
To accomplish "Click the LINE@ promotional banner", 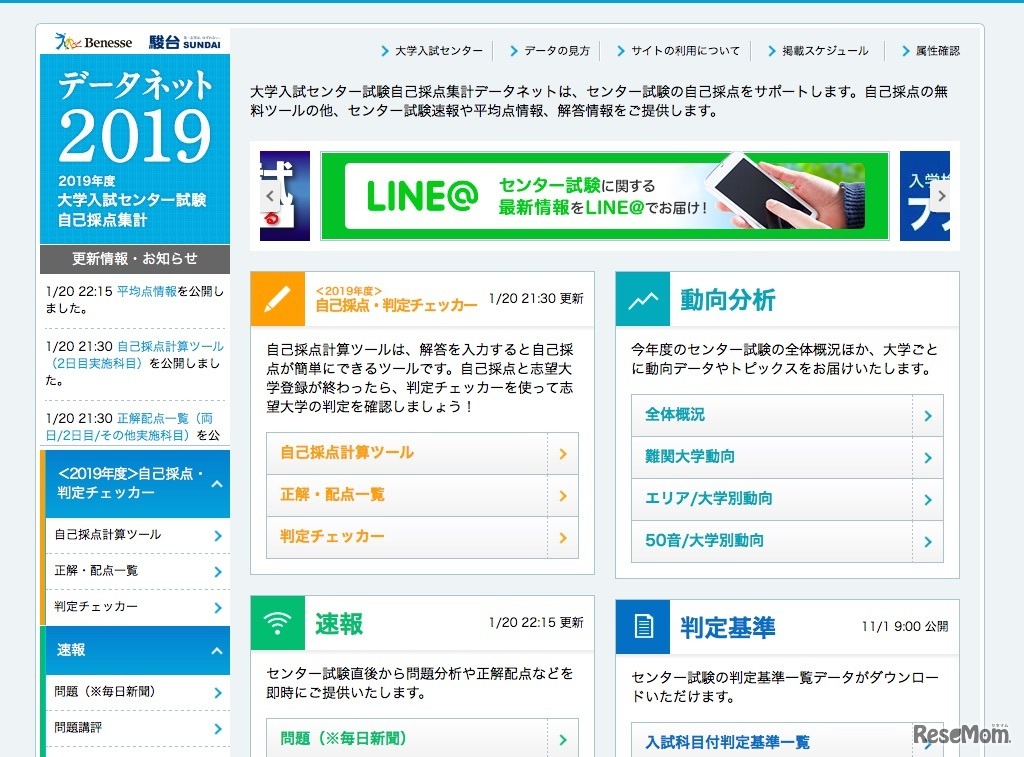I will 604,195.
